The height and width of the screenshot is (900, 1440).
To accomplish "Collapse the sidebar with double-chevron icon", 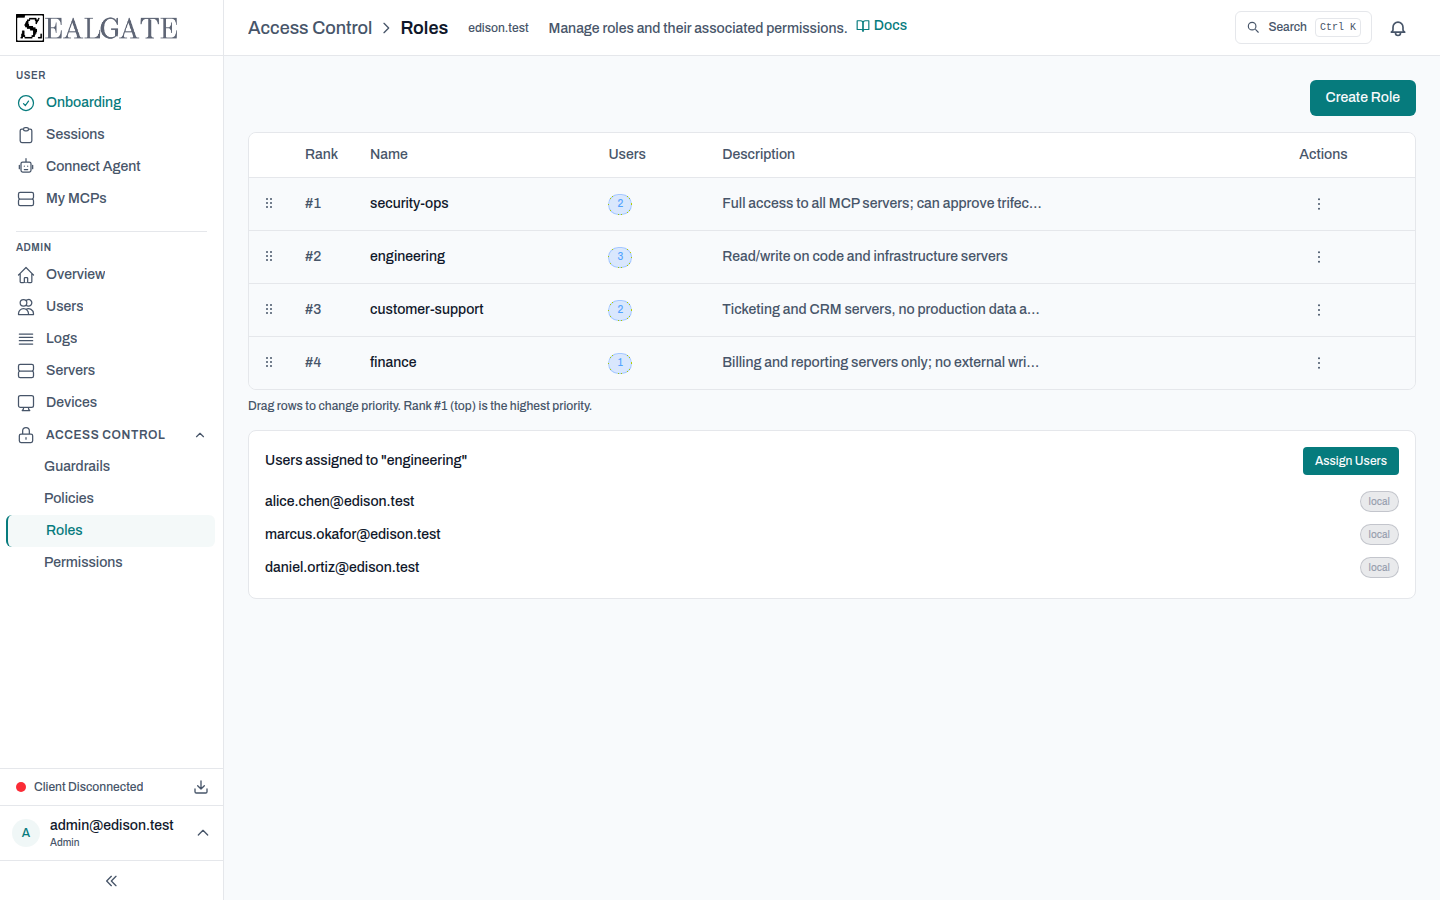I will pyautogui.click(x=111, y=881).
